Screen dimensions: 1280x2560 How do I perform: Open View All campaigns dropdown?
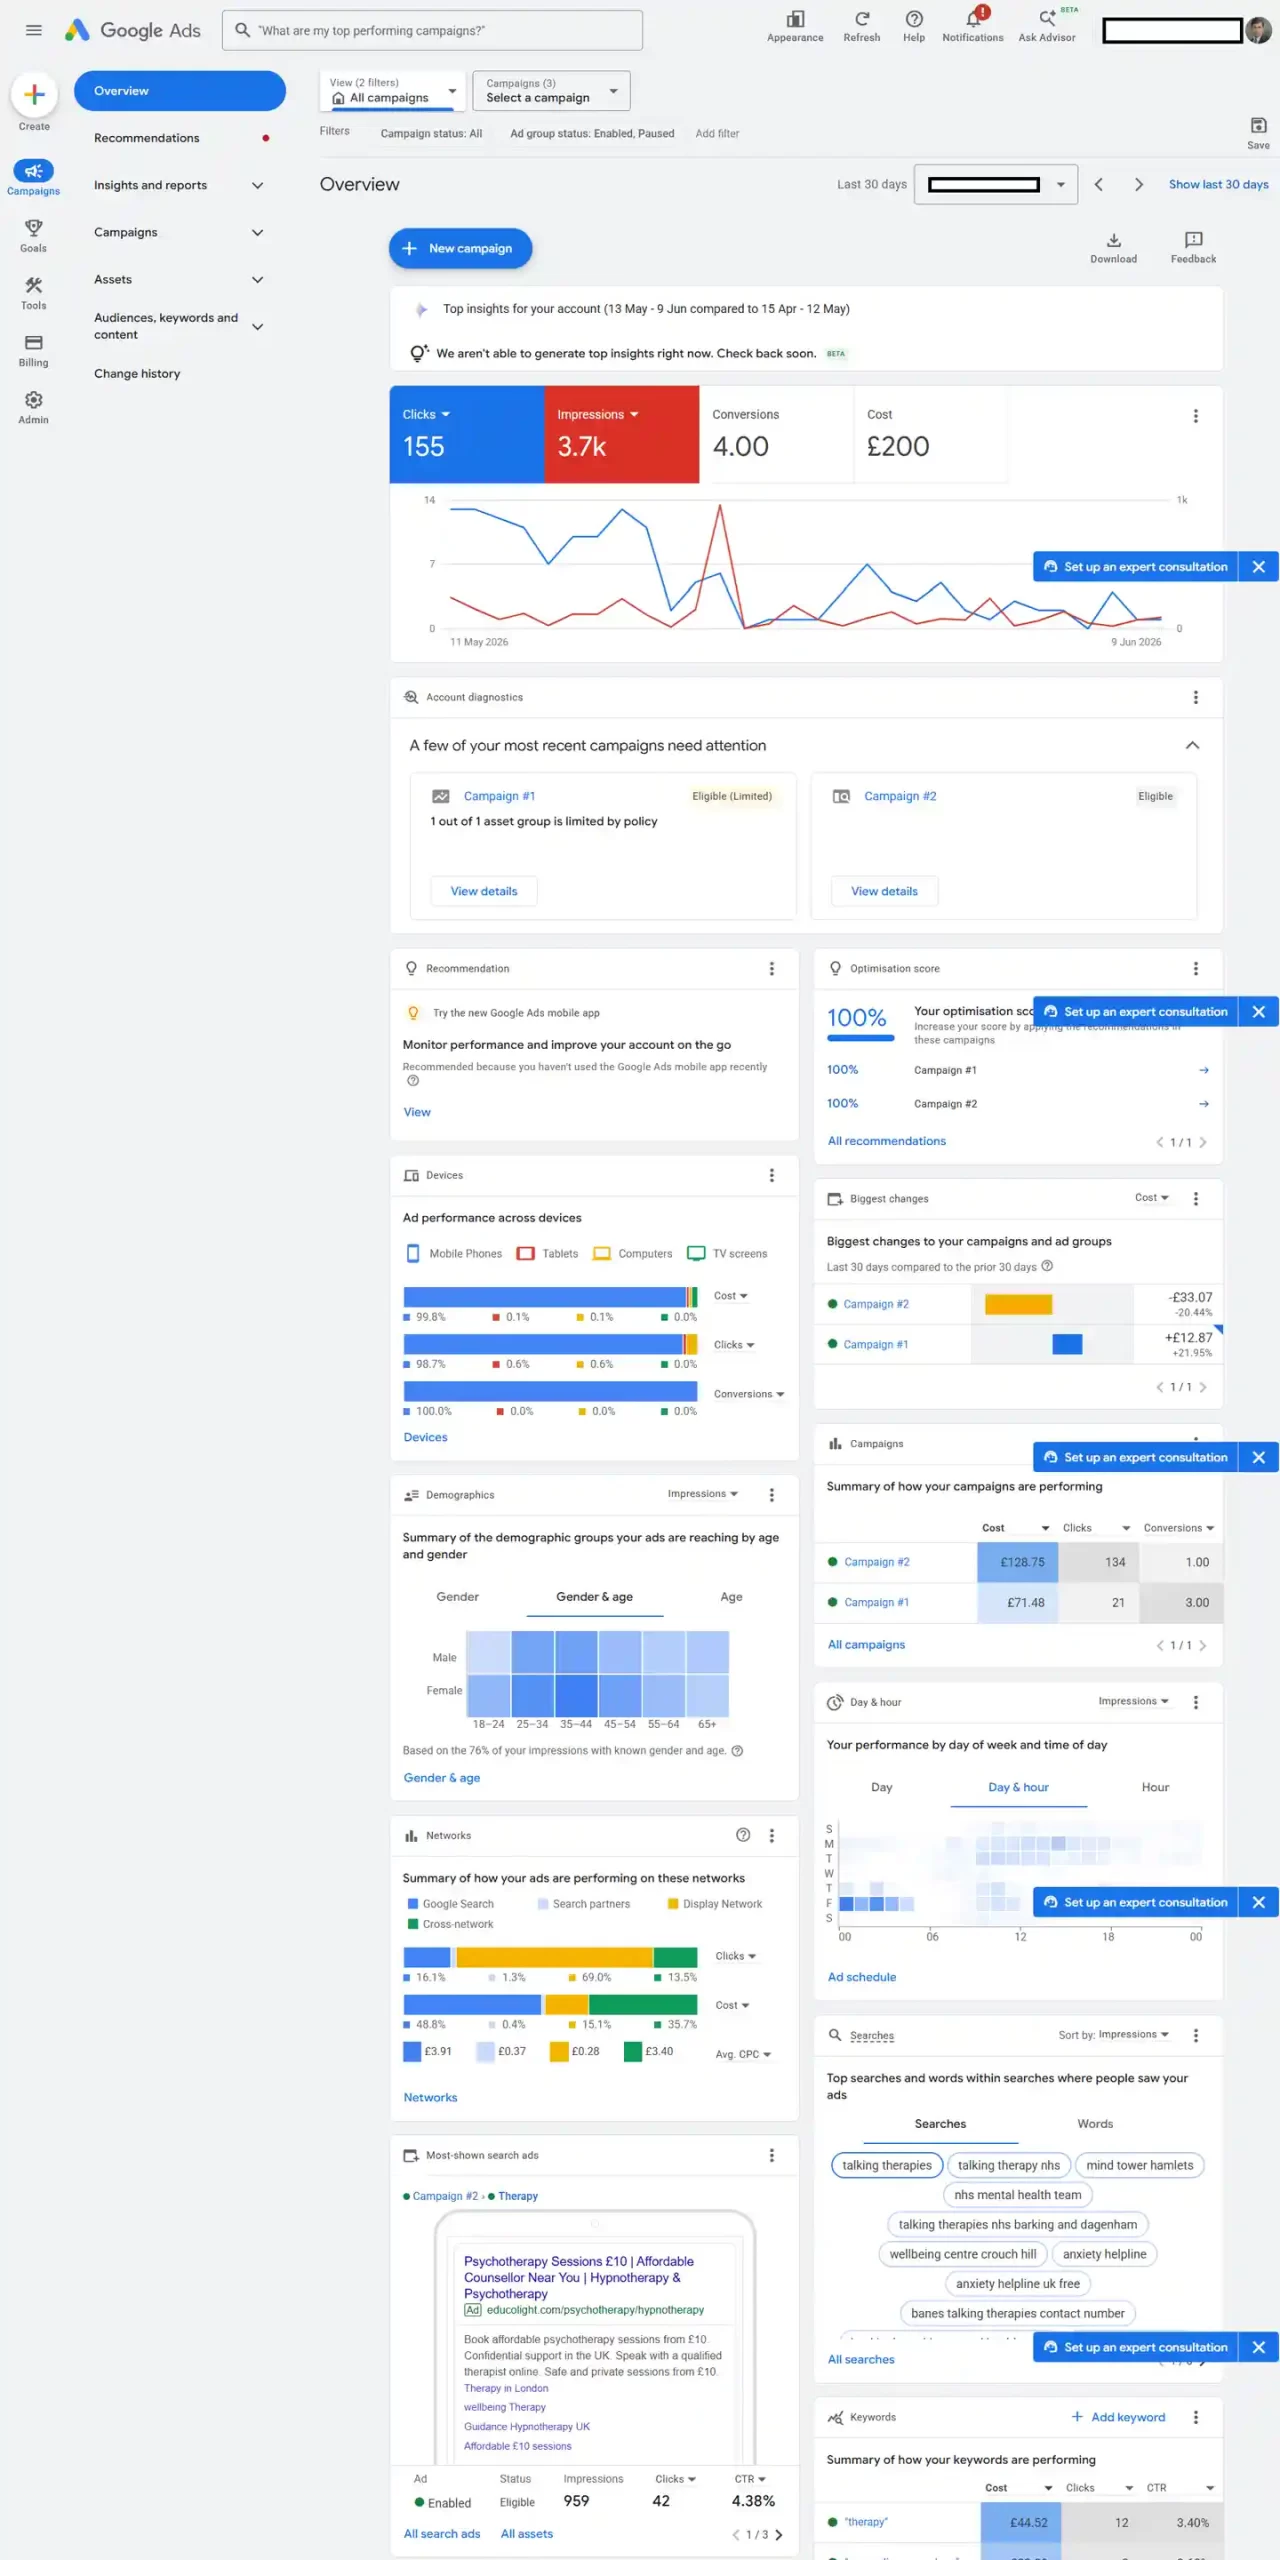pos(392,91)
